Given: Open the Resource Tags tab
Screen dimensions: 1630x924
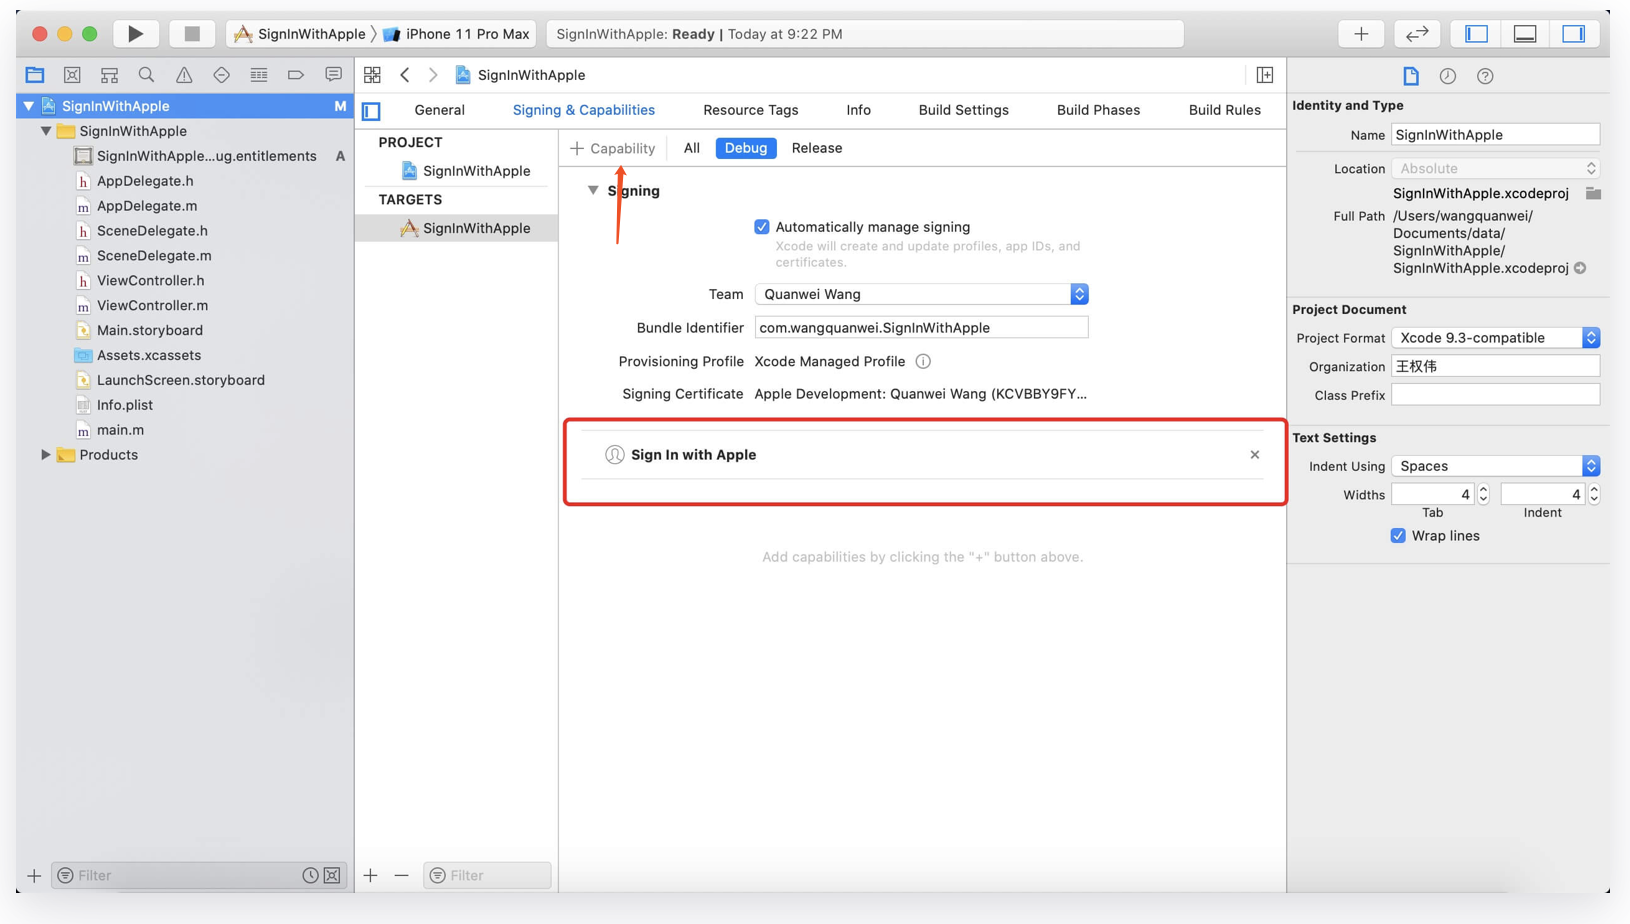Looking at the screenshot, I should pos(750,110).
